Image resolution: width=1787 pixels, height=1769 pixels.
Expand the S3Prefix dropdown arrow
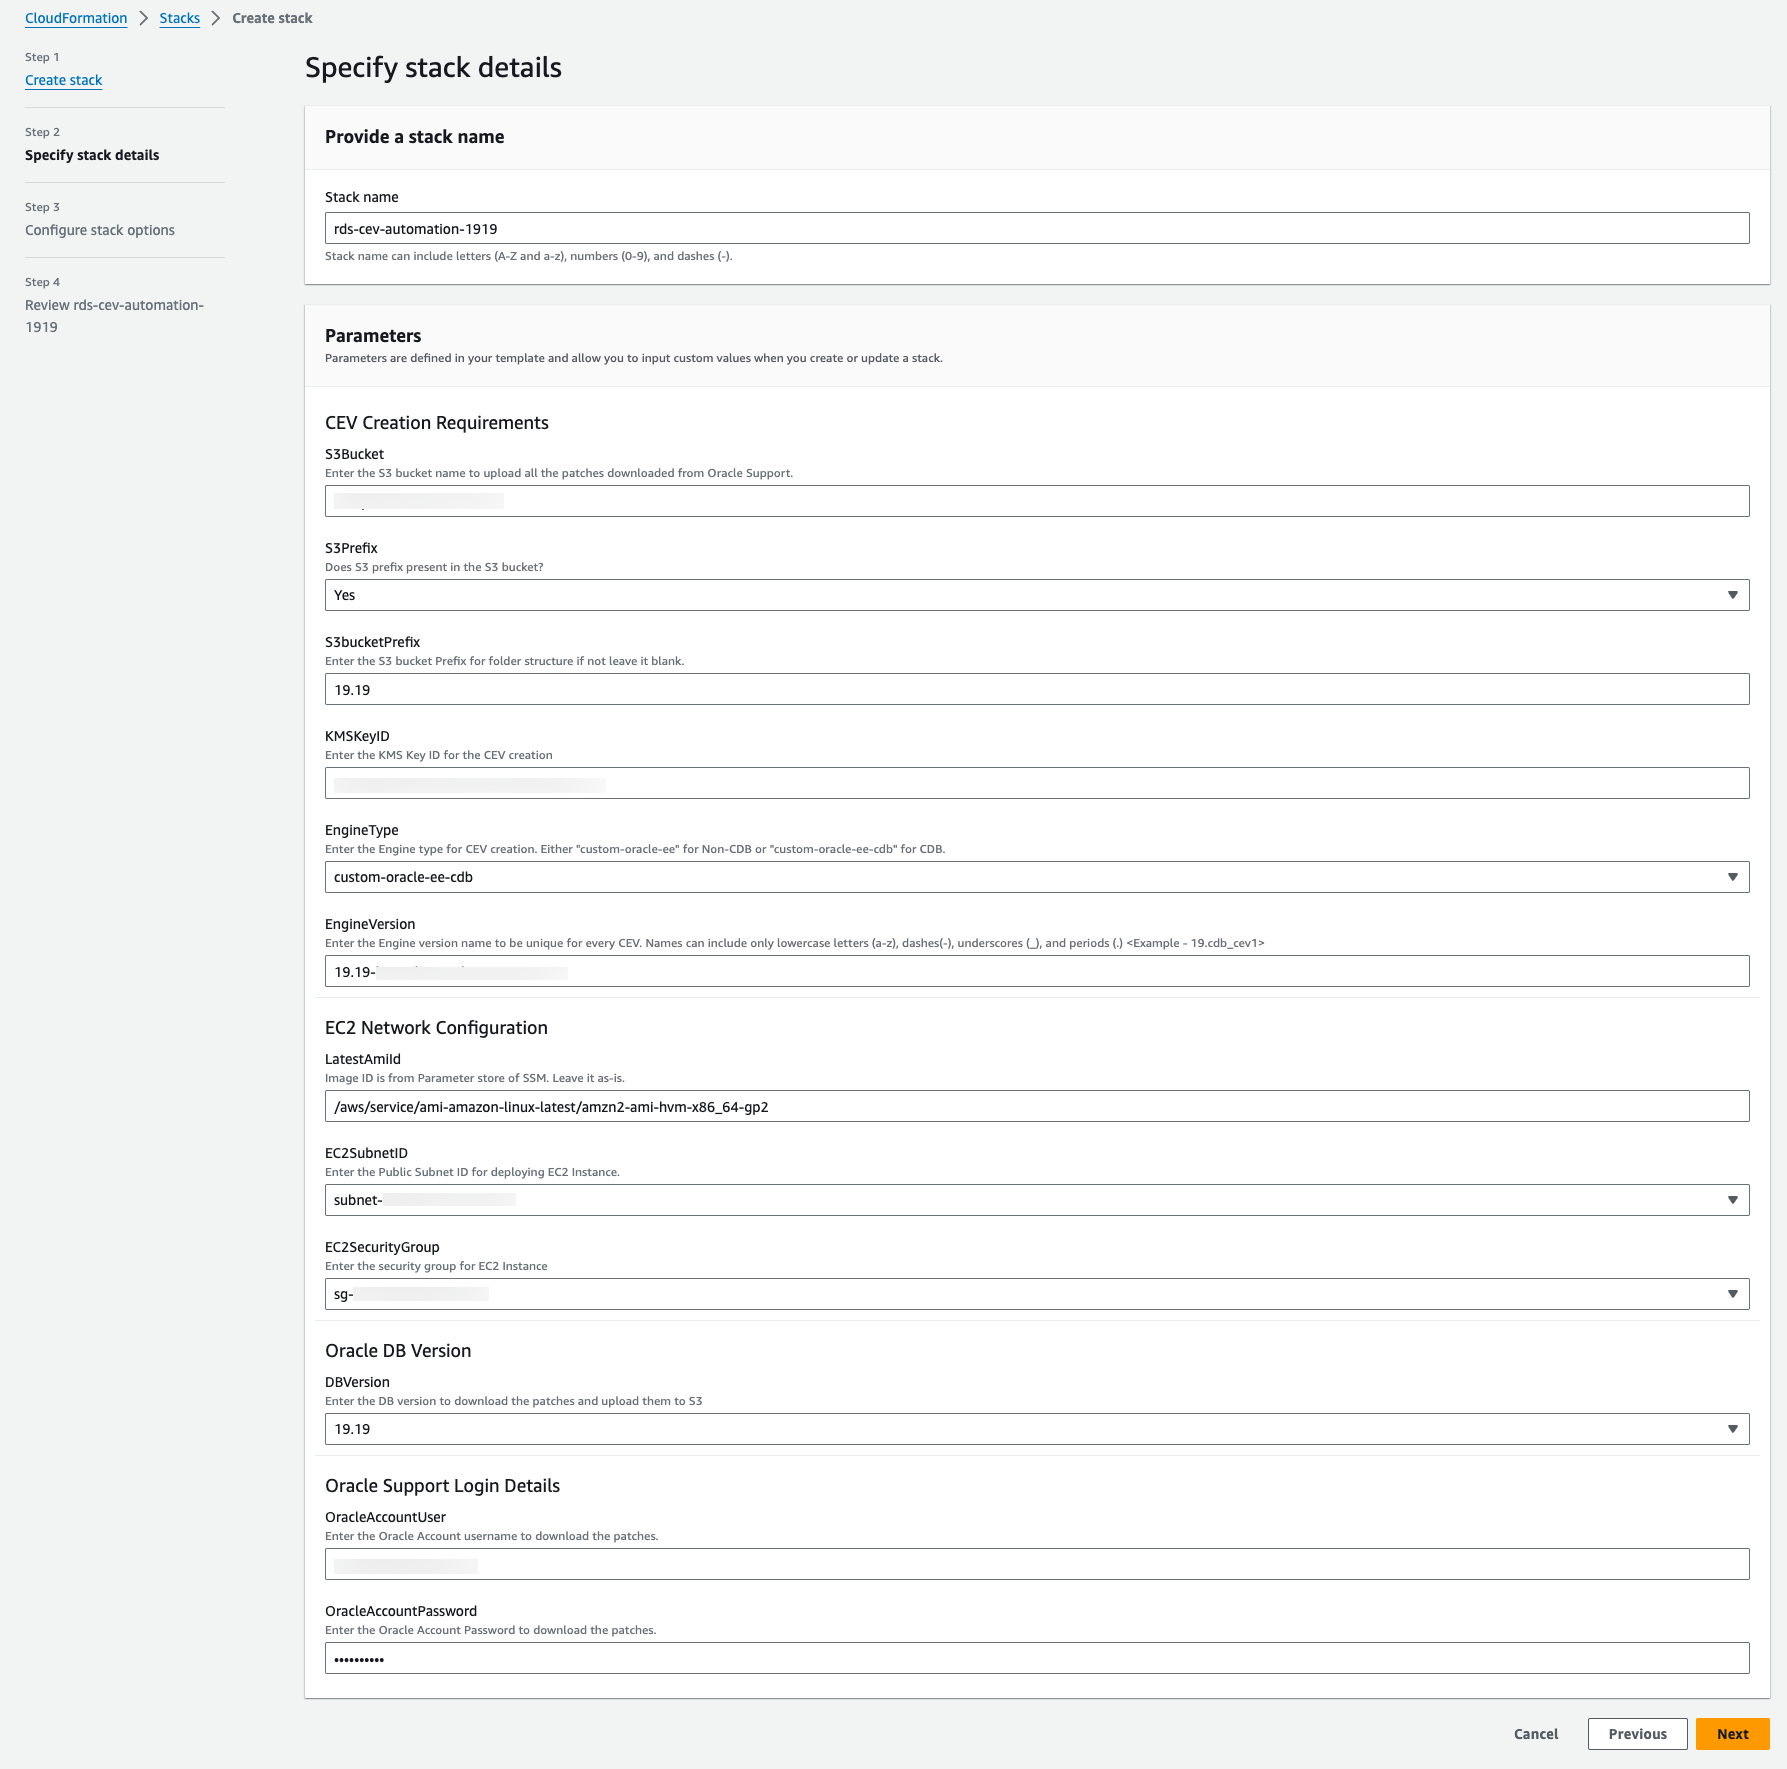(1732, 595)
